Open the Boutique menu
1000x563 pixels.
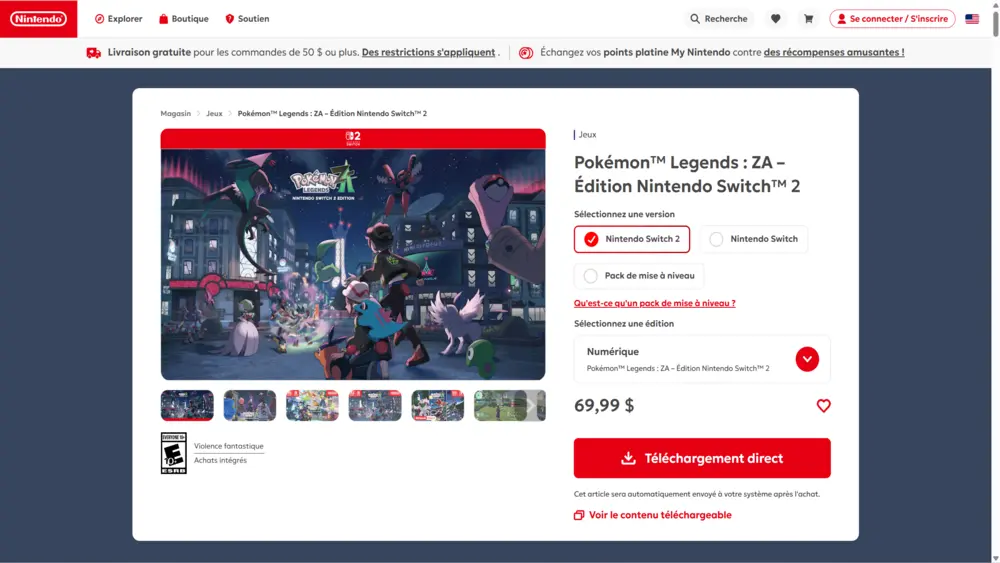[x=184, y=18]
